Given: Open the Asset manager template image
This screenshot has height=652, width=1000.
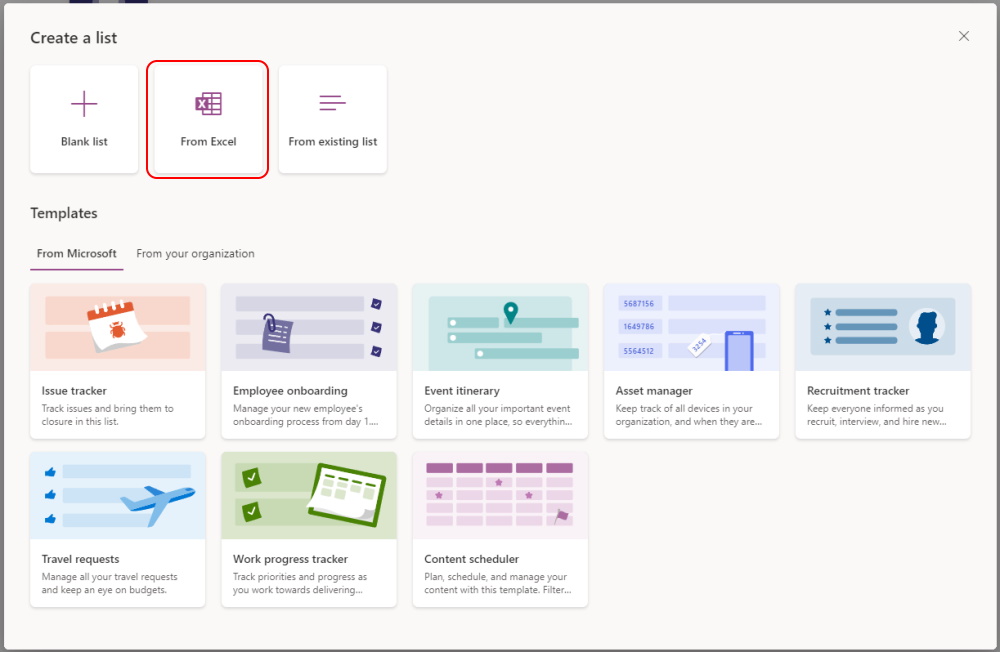Looking at the screenshot, I should (691, 327).
